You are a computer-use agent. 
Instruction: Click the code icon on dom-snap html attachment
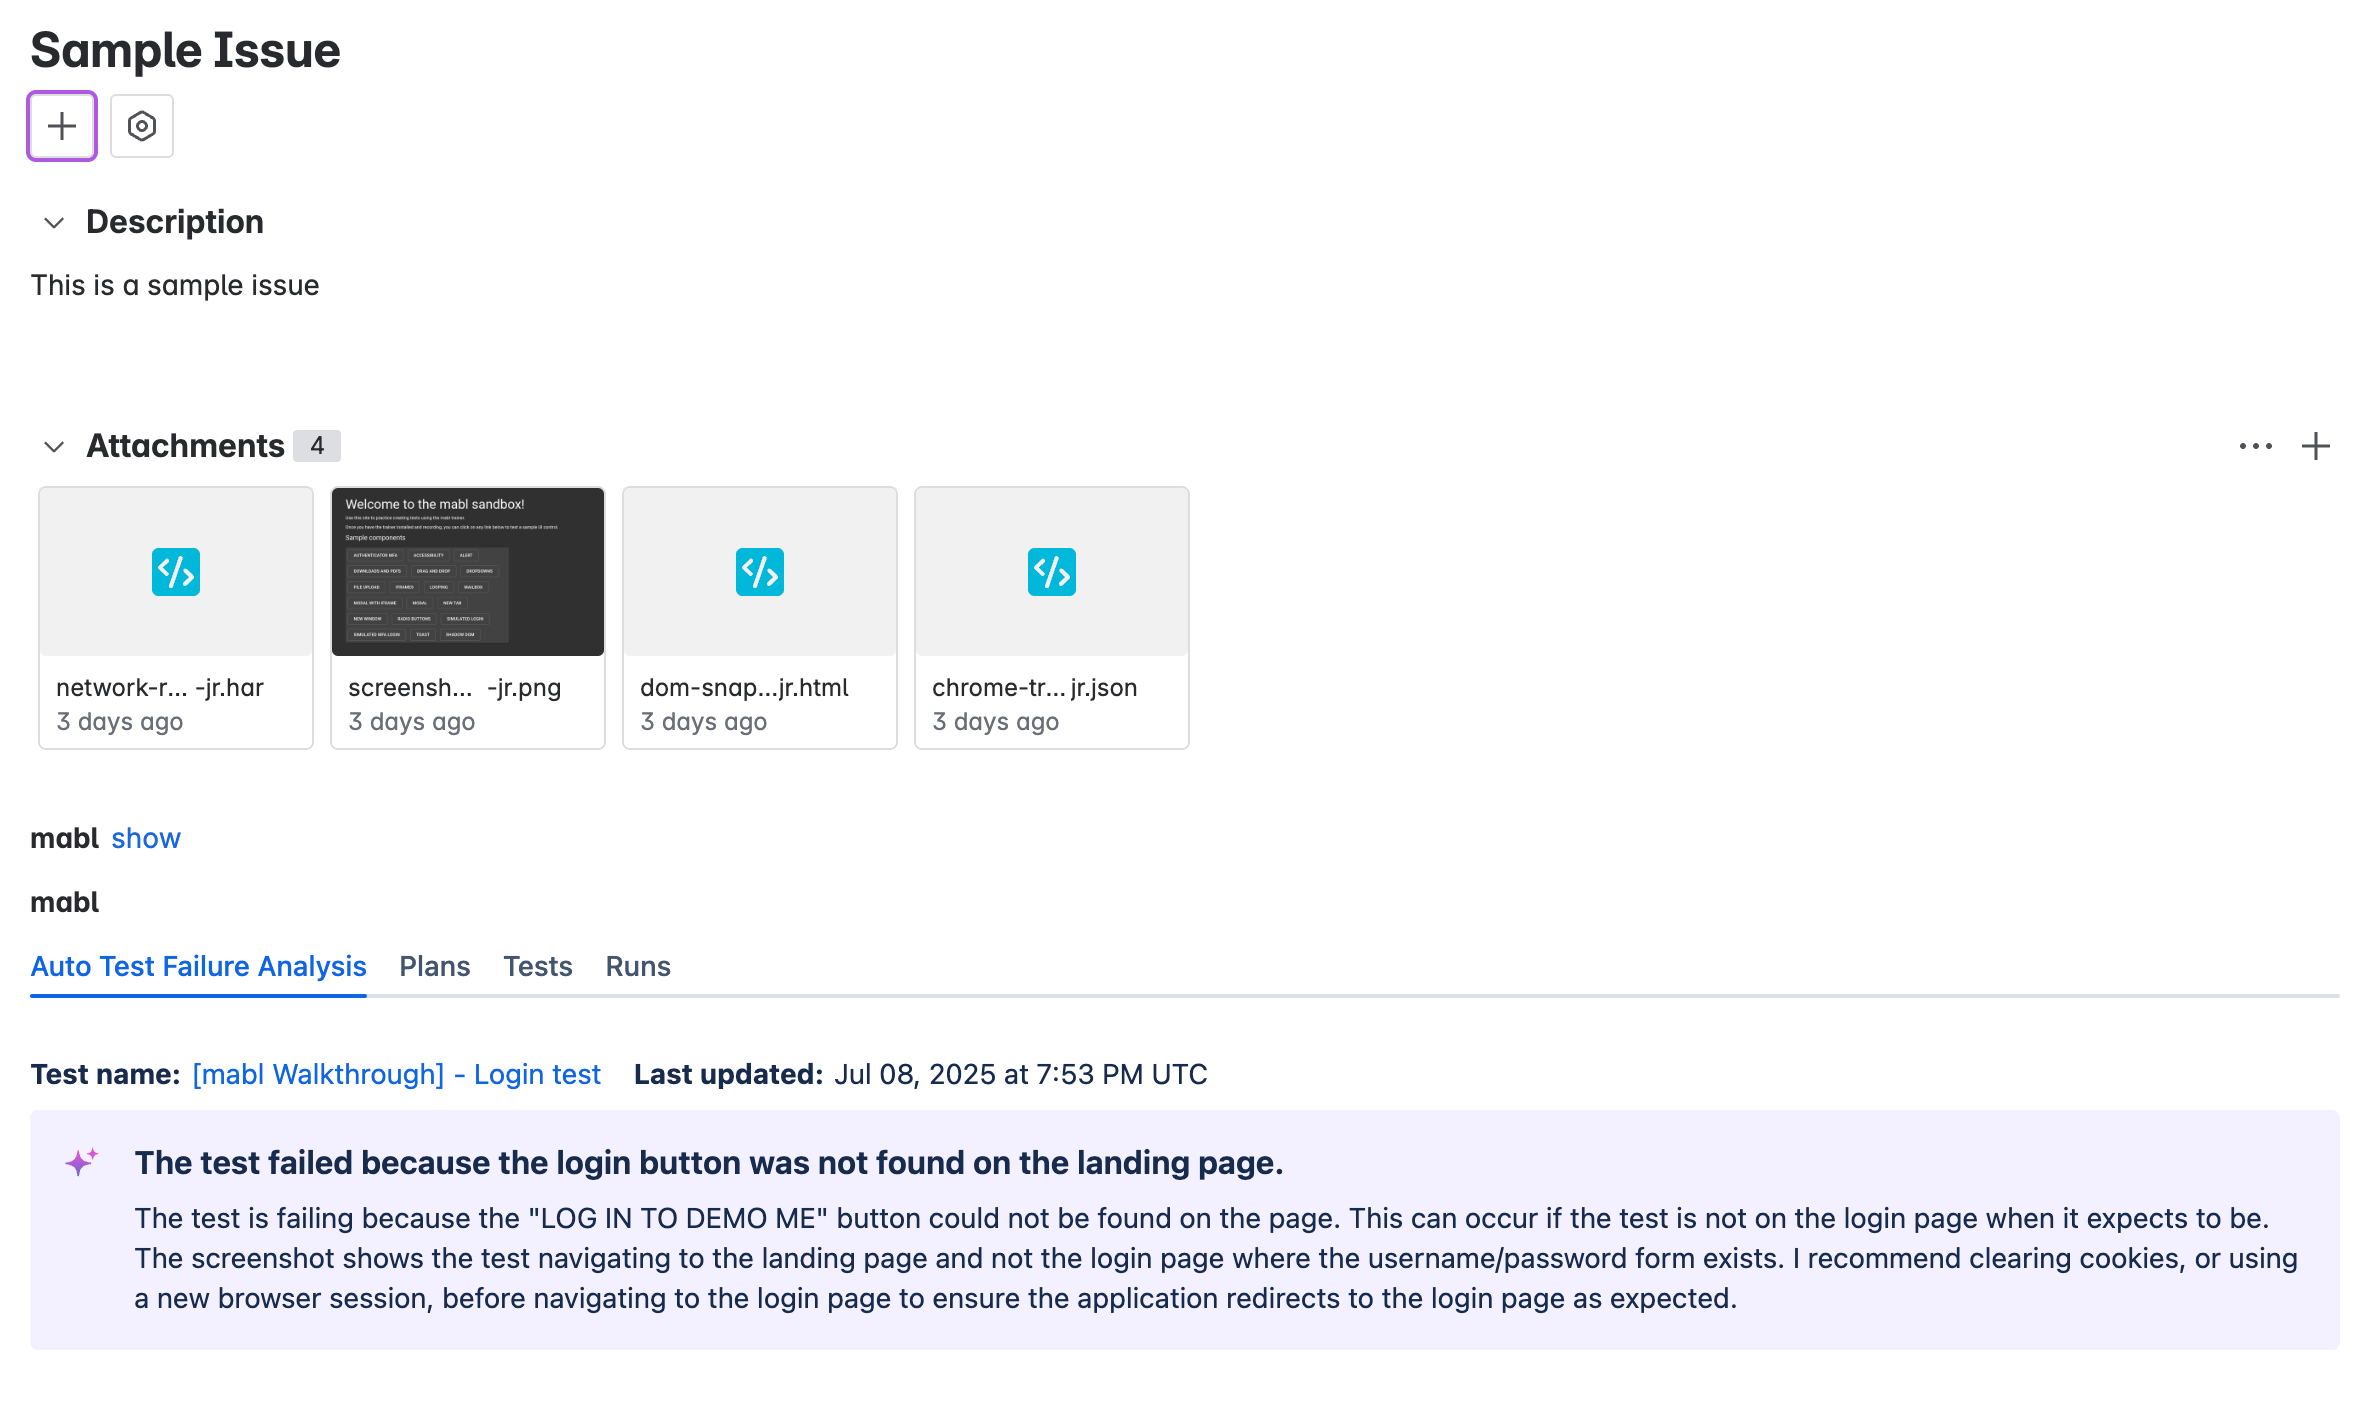[759, 571]
